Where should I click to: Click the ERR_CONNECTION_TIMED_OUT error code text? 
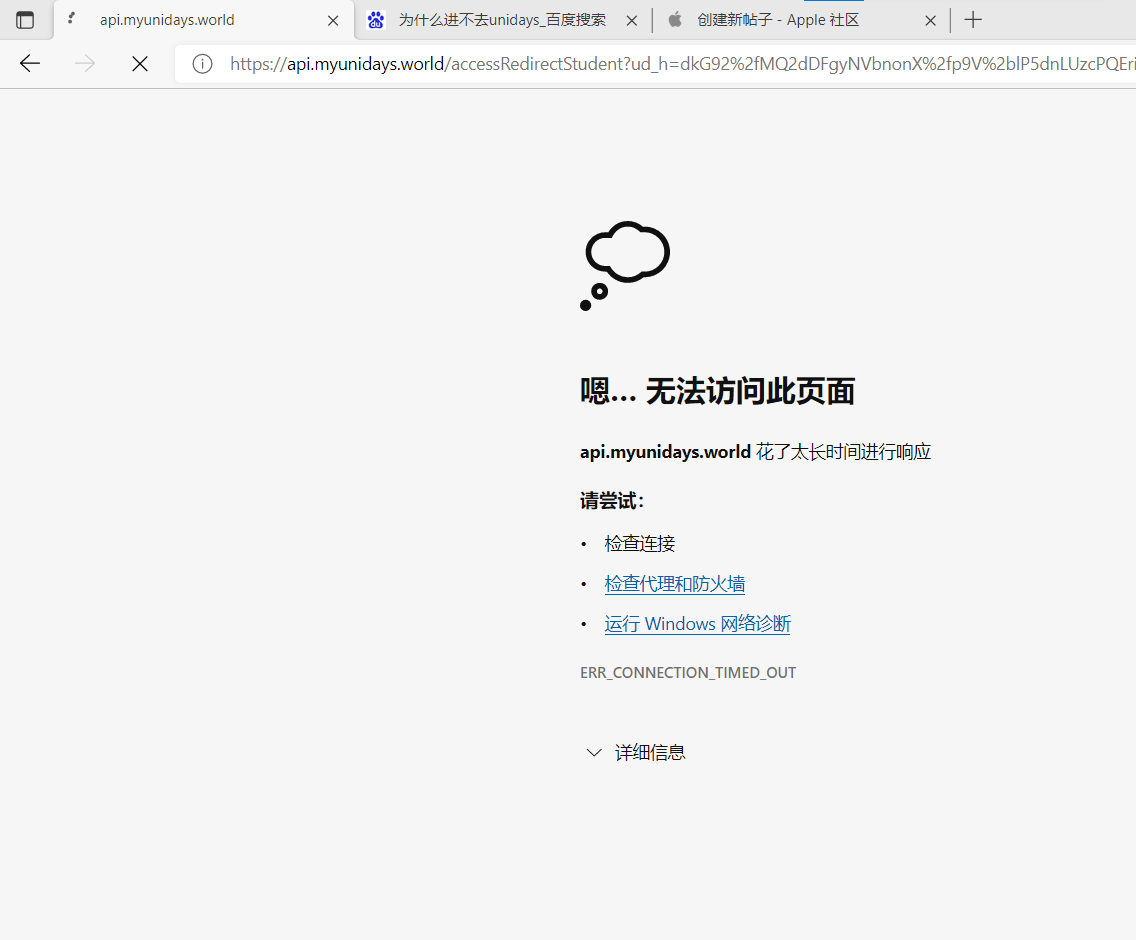coord(688,673)
